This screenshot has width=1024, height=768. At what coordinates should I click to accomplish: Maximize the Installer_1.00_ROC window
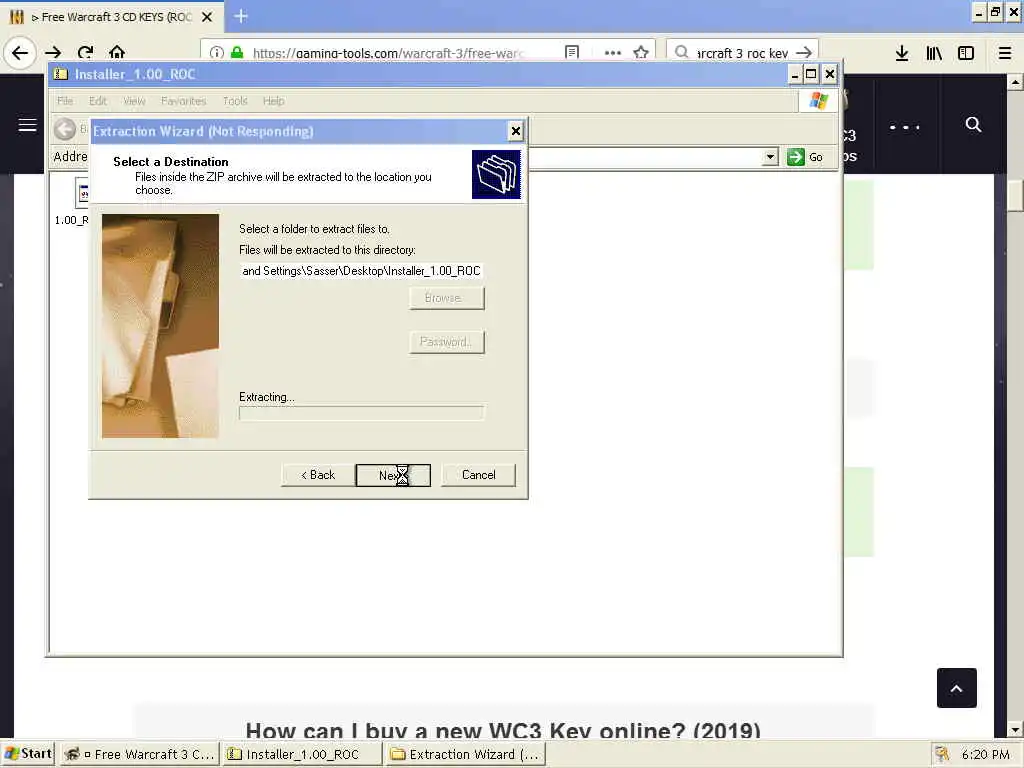(811, 74)
